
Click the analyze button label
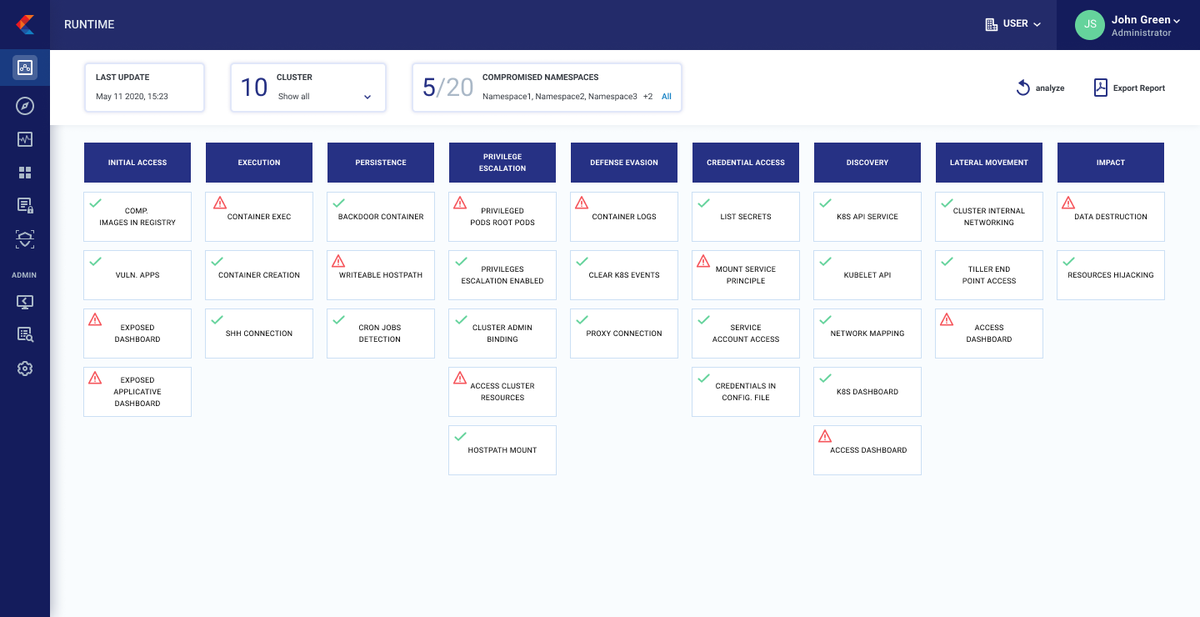click(1050, 88)
